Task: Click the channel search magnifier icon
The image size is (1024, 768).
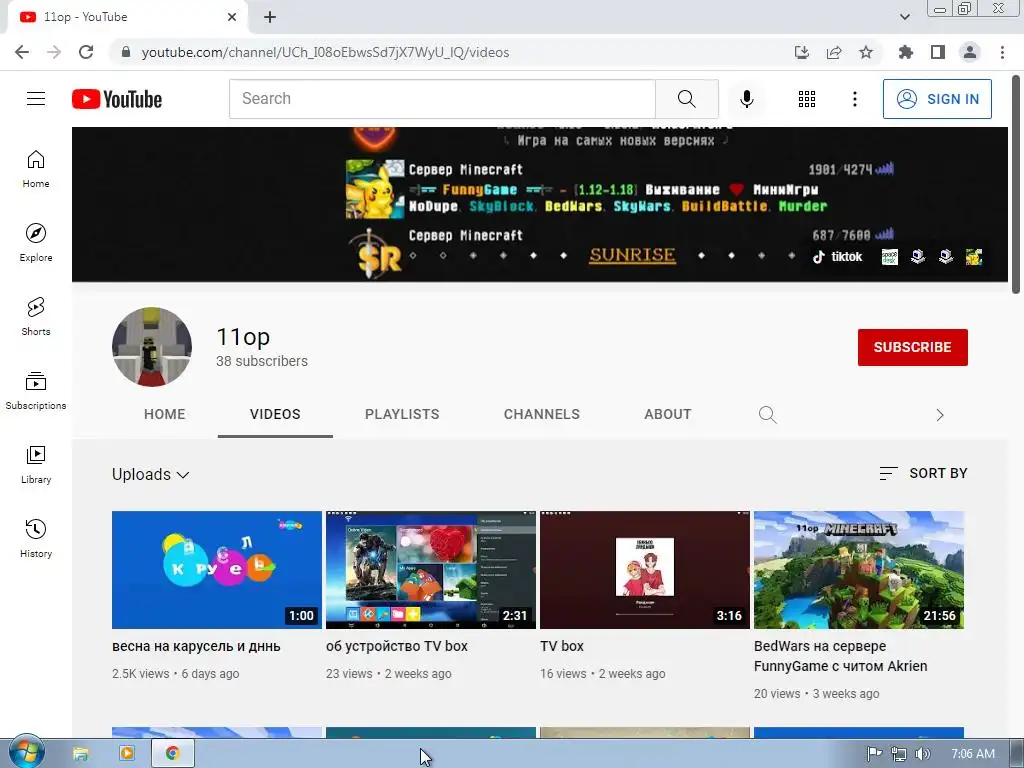Action: pos(767,415)
